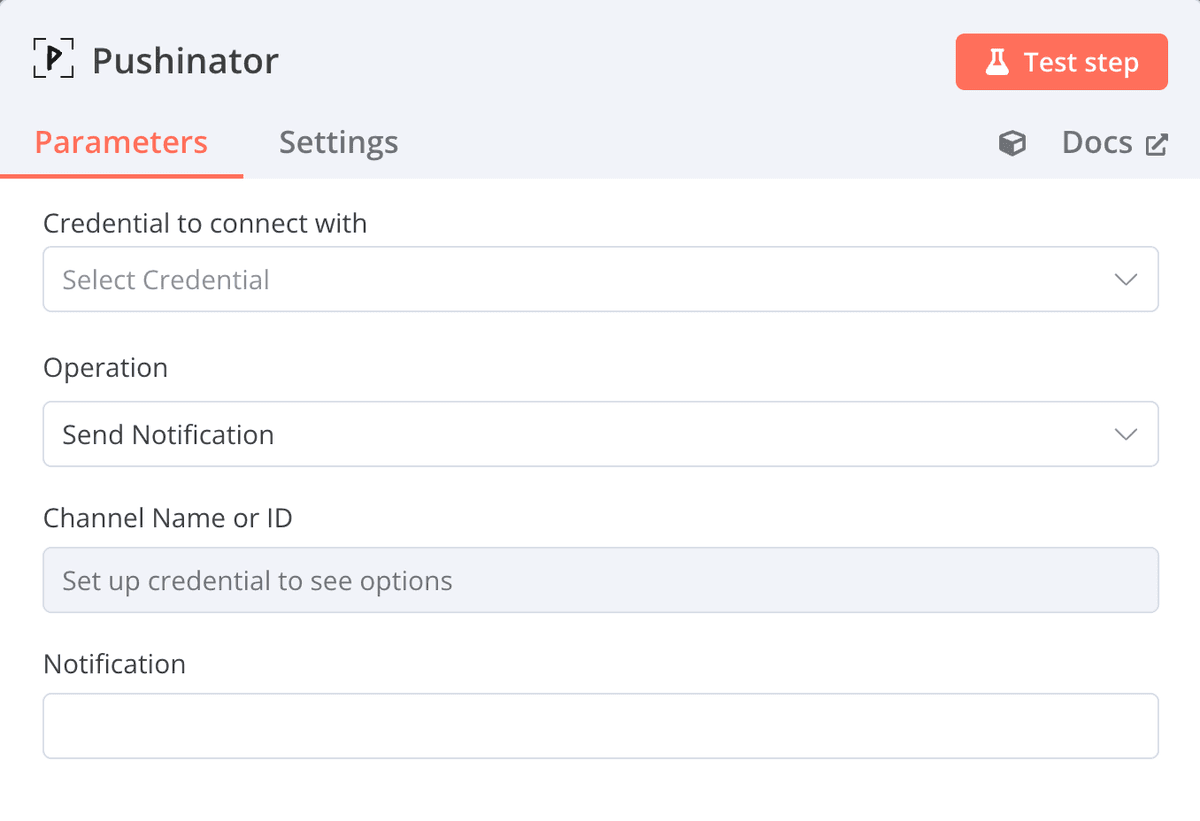Click the external-link icon beside Docs

pyautogui.click(x=1157, y=143)
